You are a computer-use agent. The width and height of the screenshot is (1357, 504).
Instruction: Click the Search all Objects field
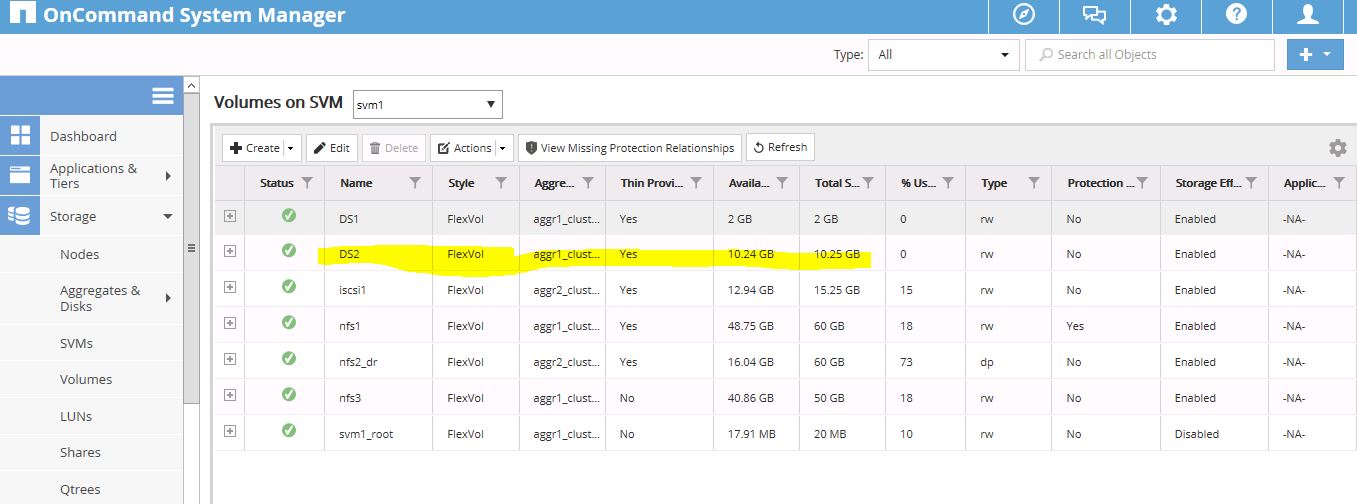coord(1149,55)
